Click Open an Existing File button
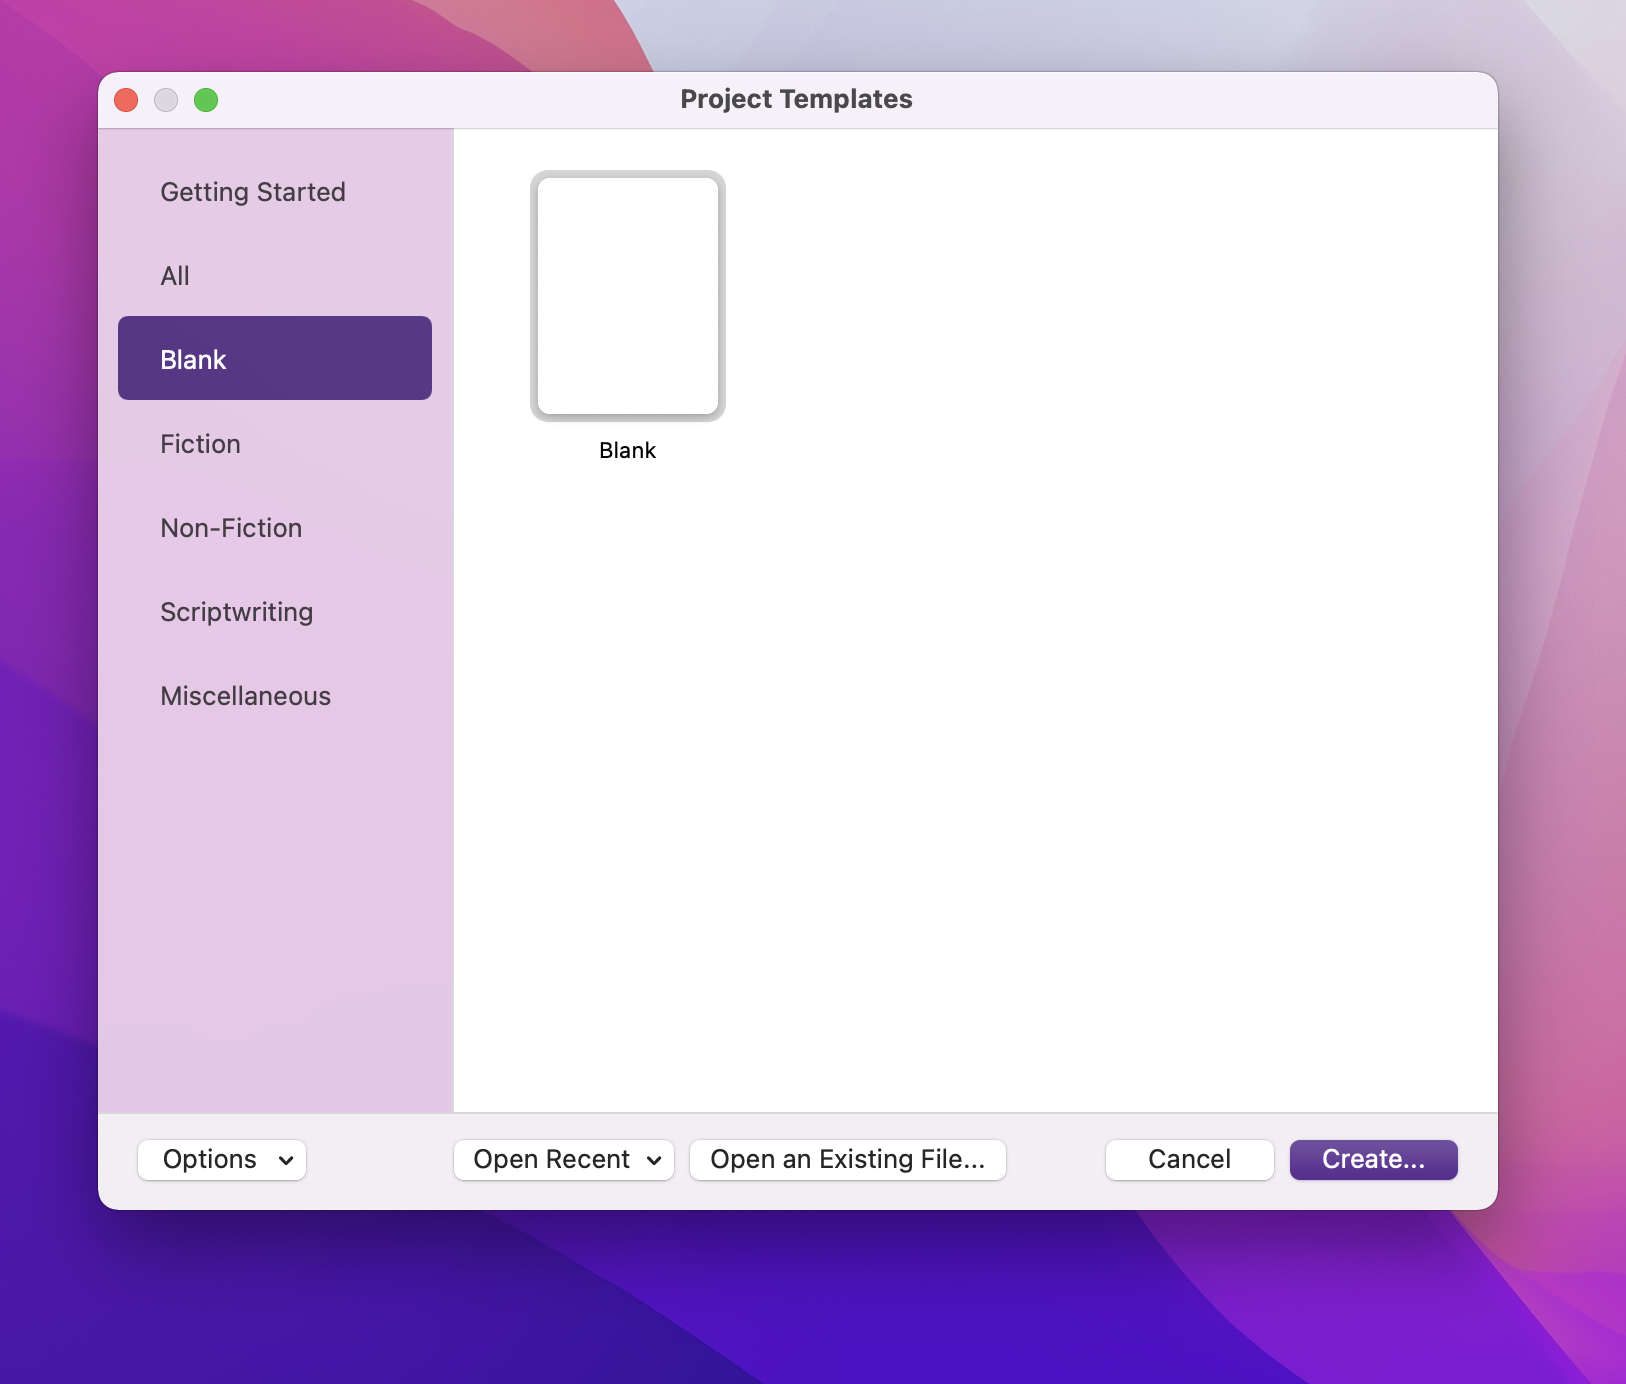This screenshot has height=1384, width=1626. click(848, 1160)
